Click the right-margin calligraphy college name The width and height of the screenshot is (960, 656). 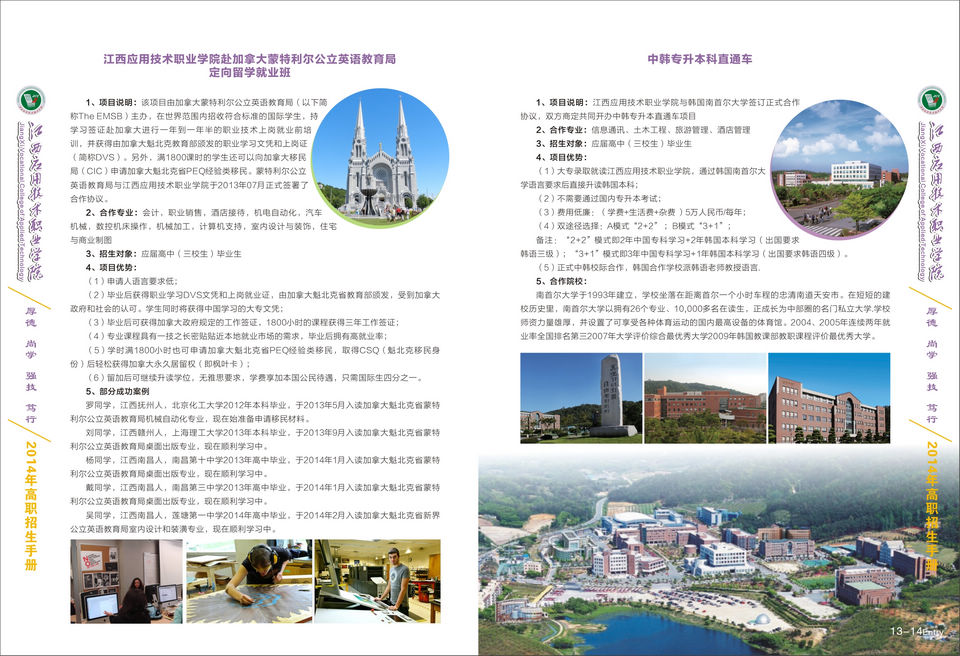(936, 202)
